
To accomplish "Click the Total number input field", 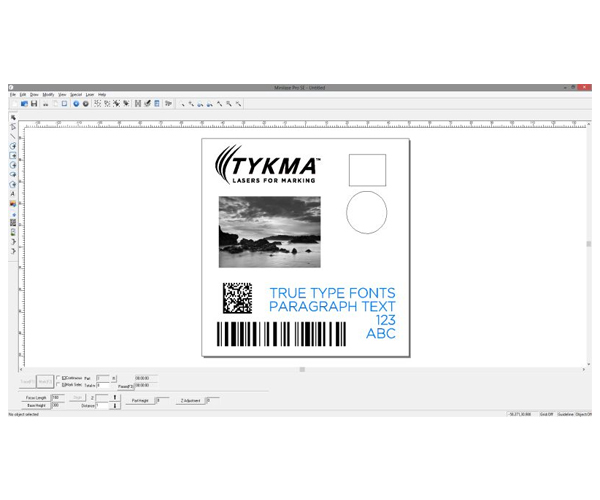I will tap(103, 385).
